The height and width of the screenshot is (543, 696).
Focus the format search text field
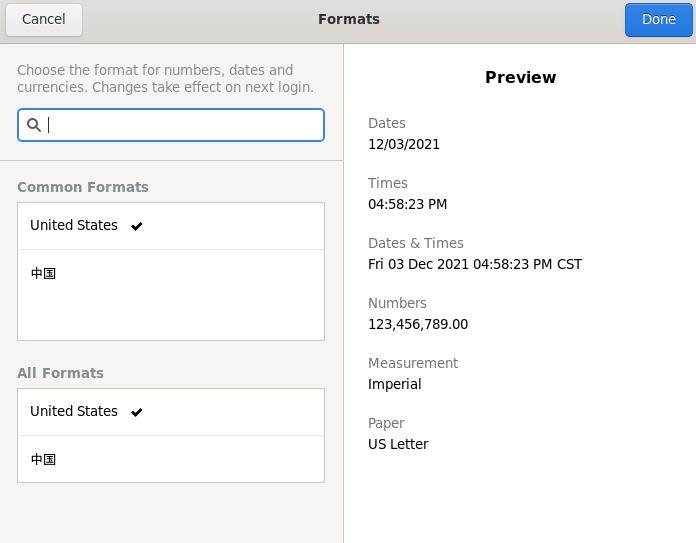pyautogui.click(x=180, y=125)
